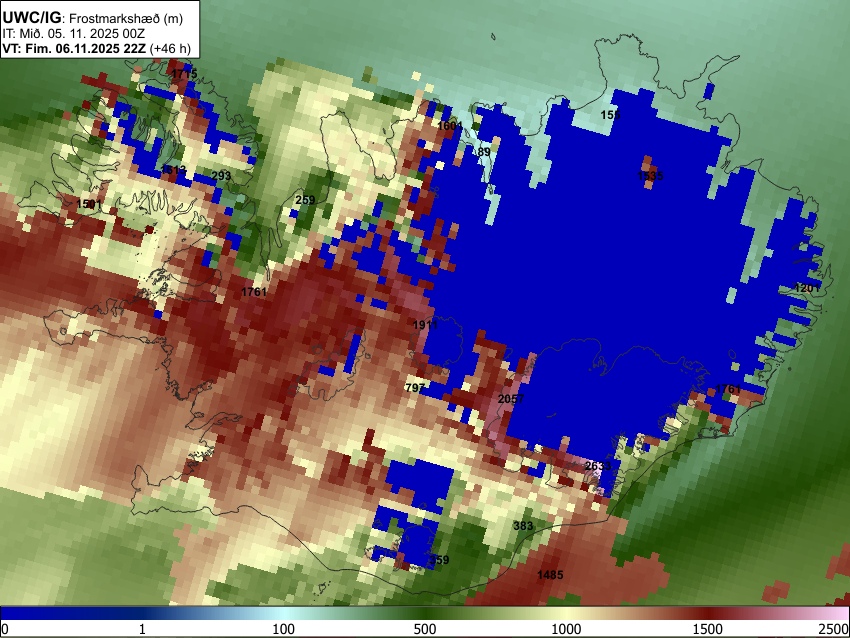
Task: Click the color scale label "2500"
Action: click(x=835, y=629)
